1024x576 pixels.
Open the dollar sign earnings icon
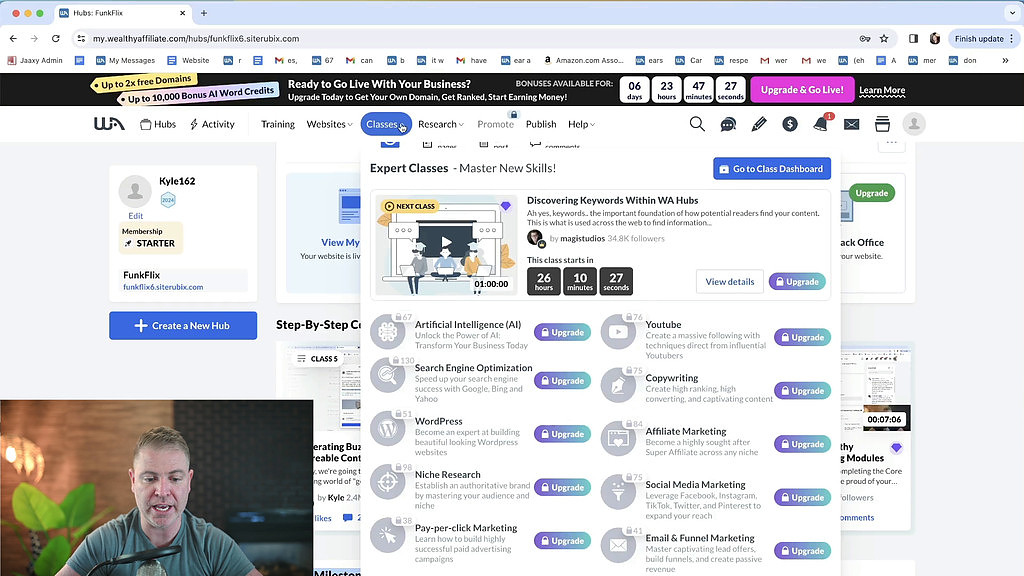[790, 124]
